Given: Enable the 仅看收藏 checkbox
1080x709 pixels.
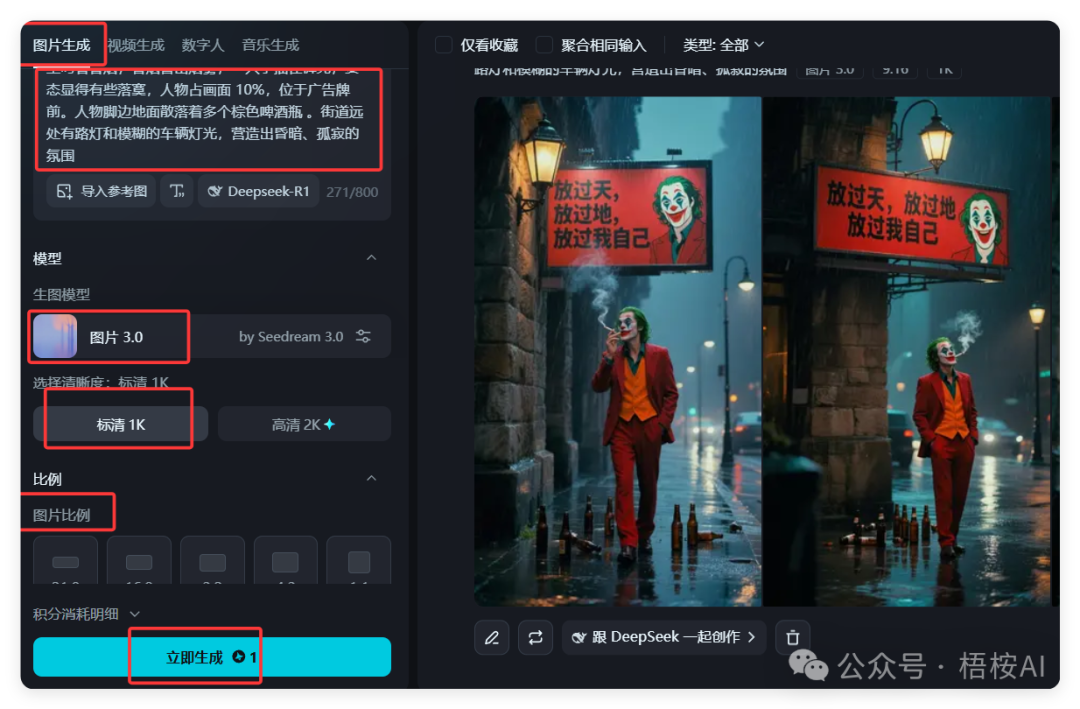Looking at the screenshot, I should (444, 45).
